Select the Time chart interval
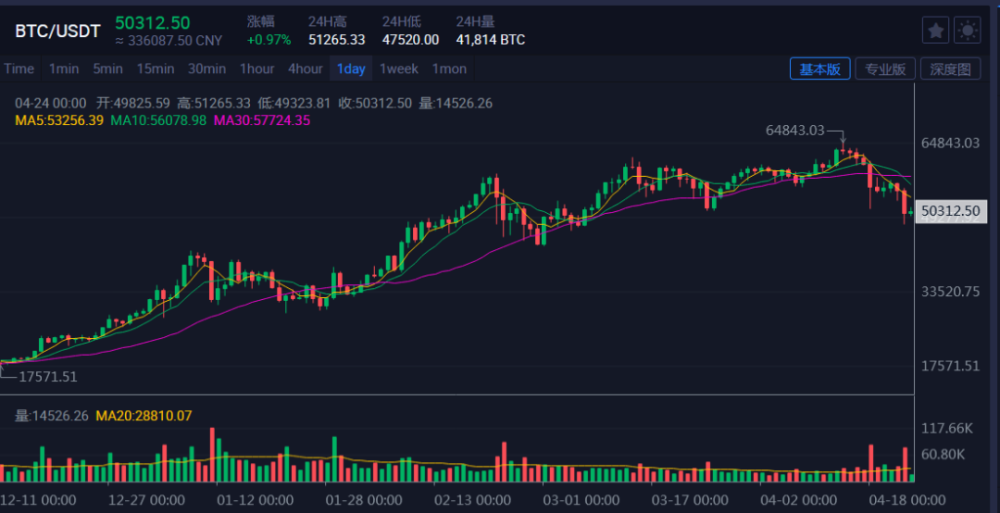 pyautogui.click(x=19, y=69)
